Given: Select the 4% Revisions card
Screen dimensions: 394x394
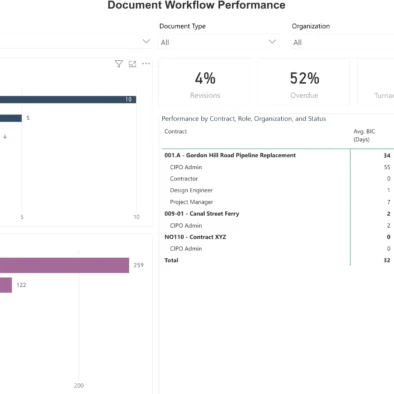Looking at the screenshot, I should click(x=205, y=83).
